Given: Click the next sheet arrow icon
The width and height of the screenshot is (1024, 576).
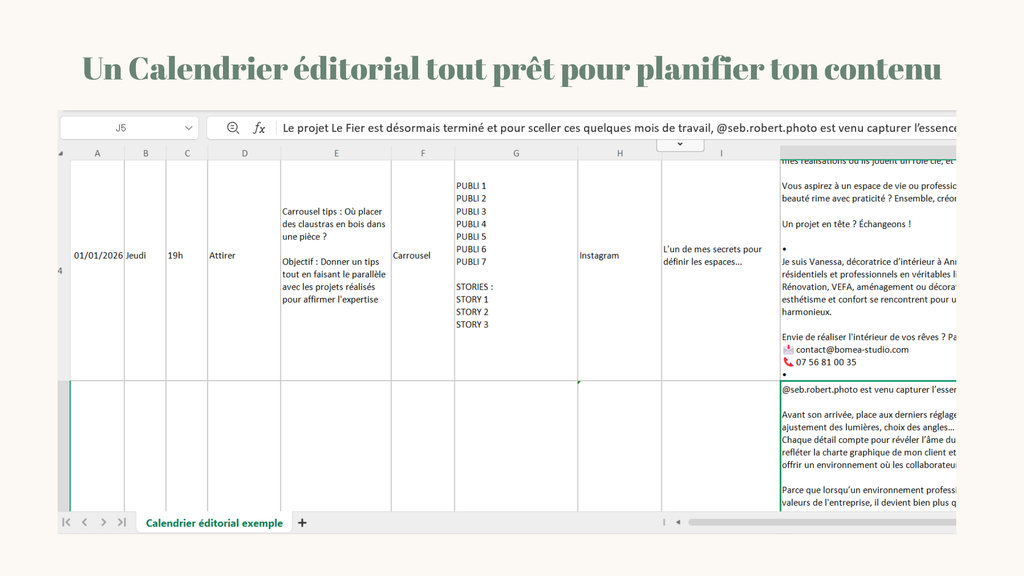Looking at the screenshot, I should pyautogui.click(x=103, y=522).
